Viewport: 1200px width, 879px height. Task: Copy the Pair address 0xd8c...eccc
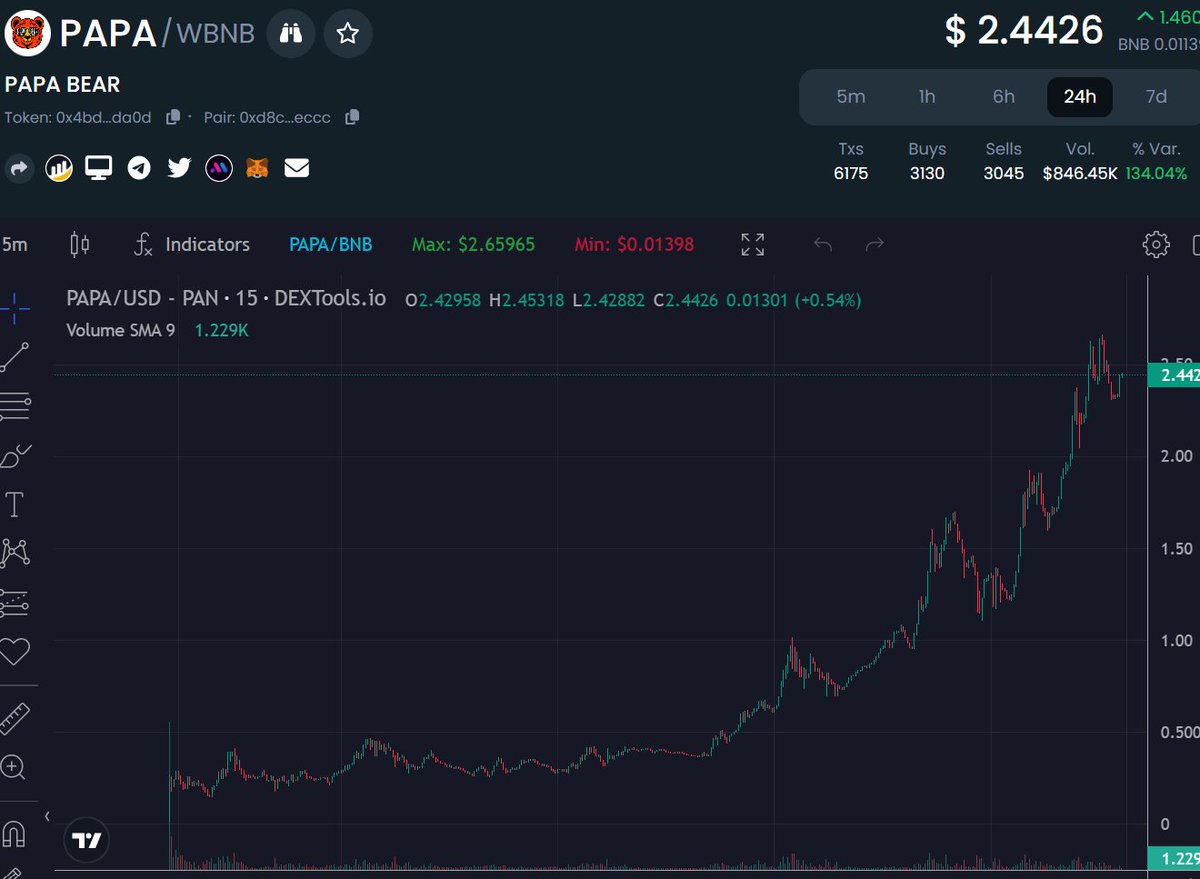pos(351,117)
